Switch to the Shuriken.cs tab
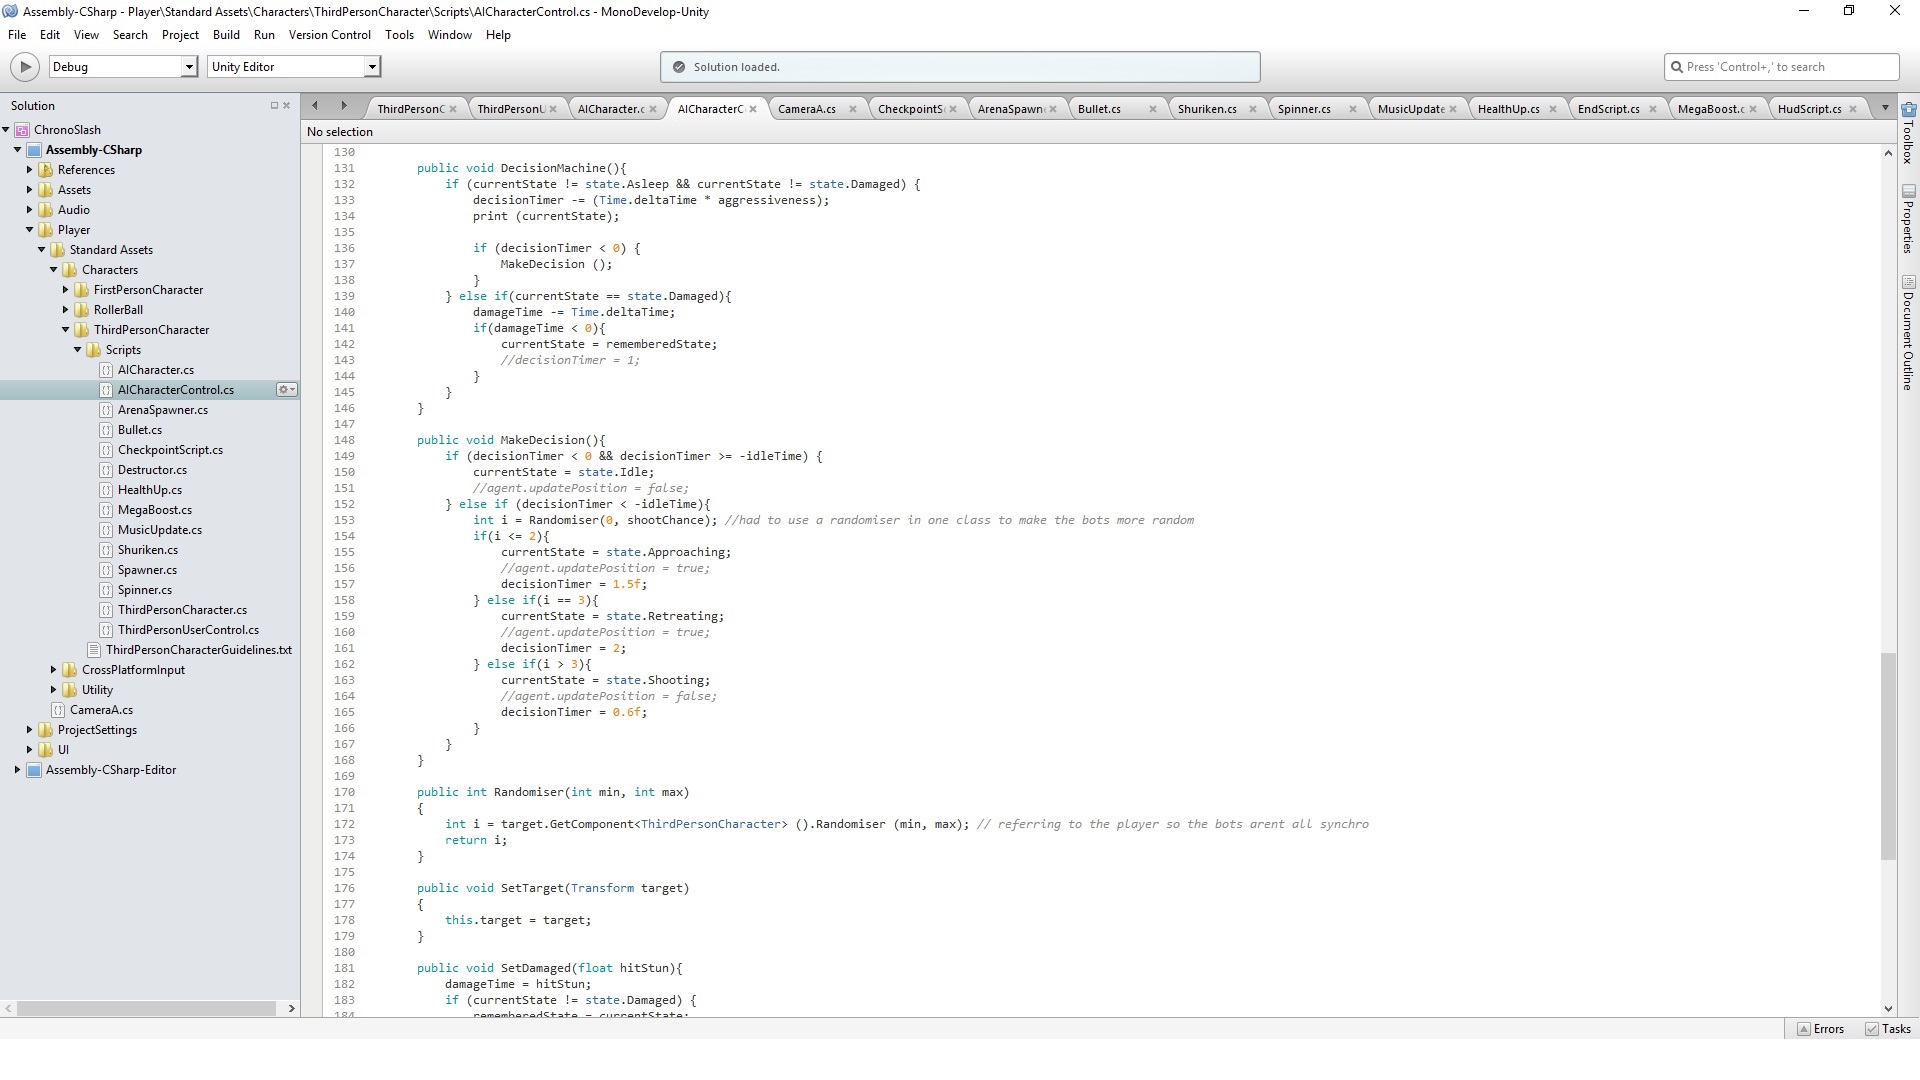1920x1080 pixels. coord(1207,109)
